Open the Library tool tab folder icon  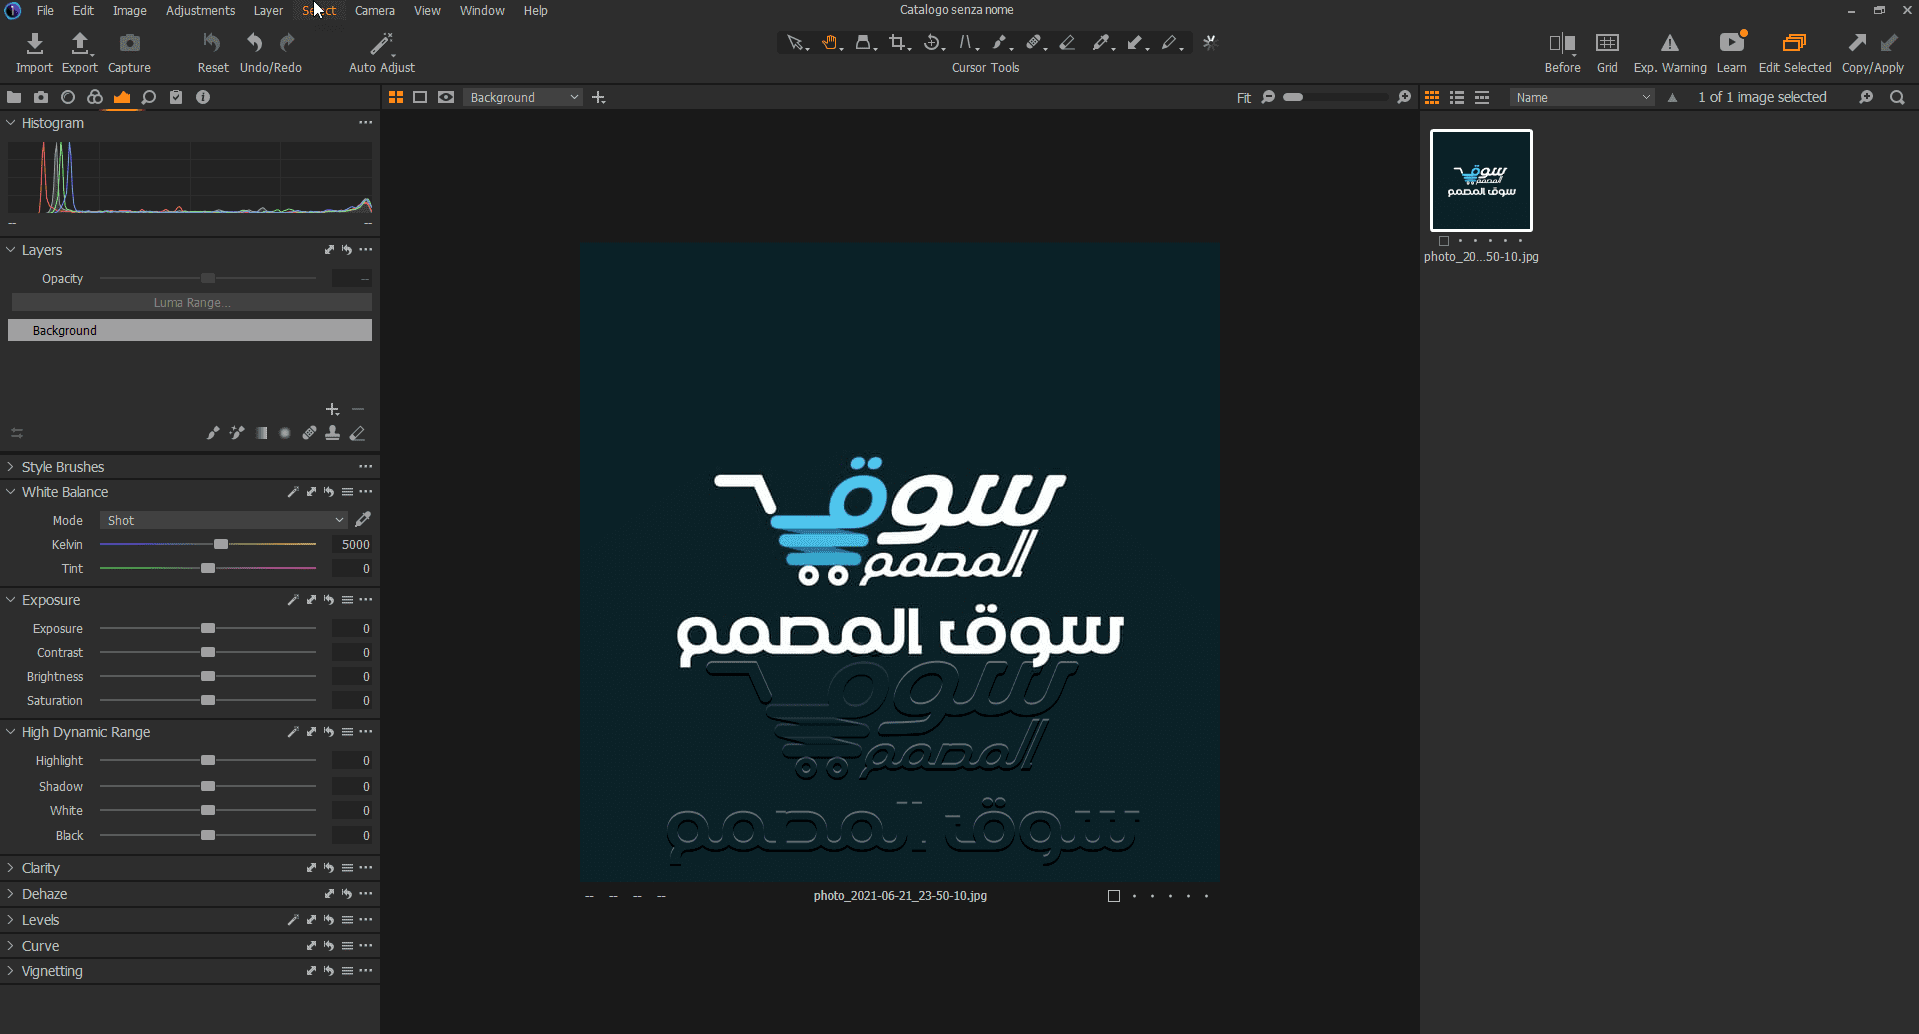point(14,97)
